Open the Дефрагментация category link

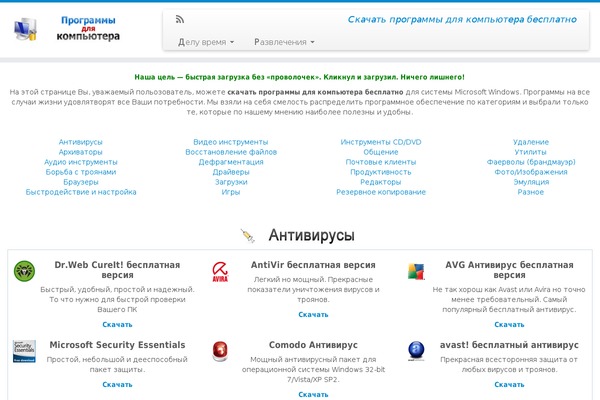231,162
